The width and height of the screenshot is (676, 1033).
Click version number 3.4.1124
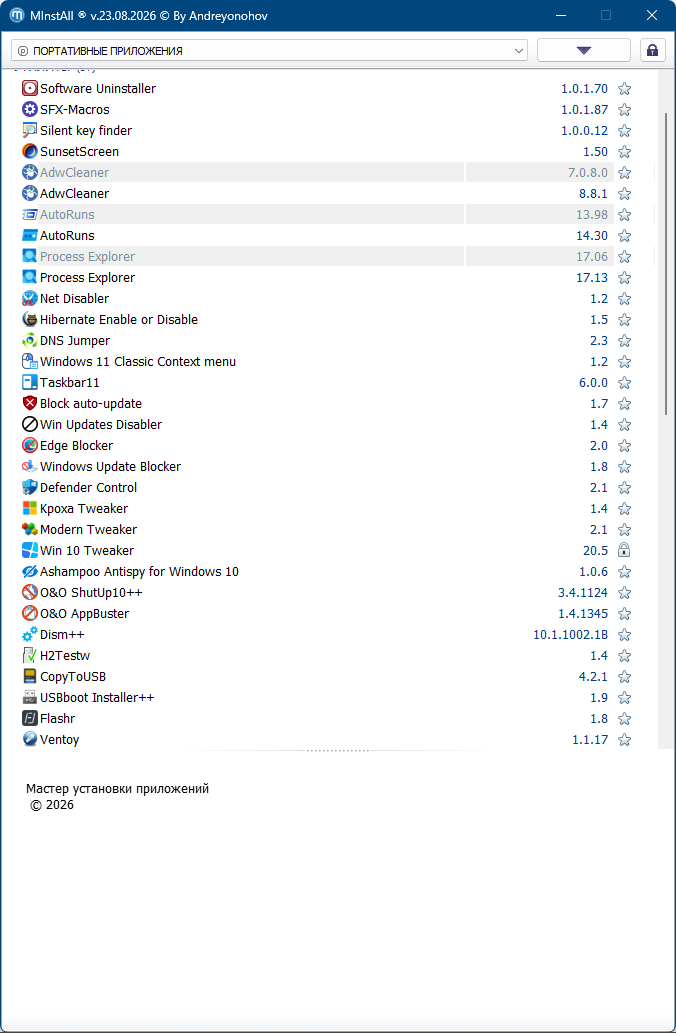[x=583, y=592]
